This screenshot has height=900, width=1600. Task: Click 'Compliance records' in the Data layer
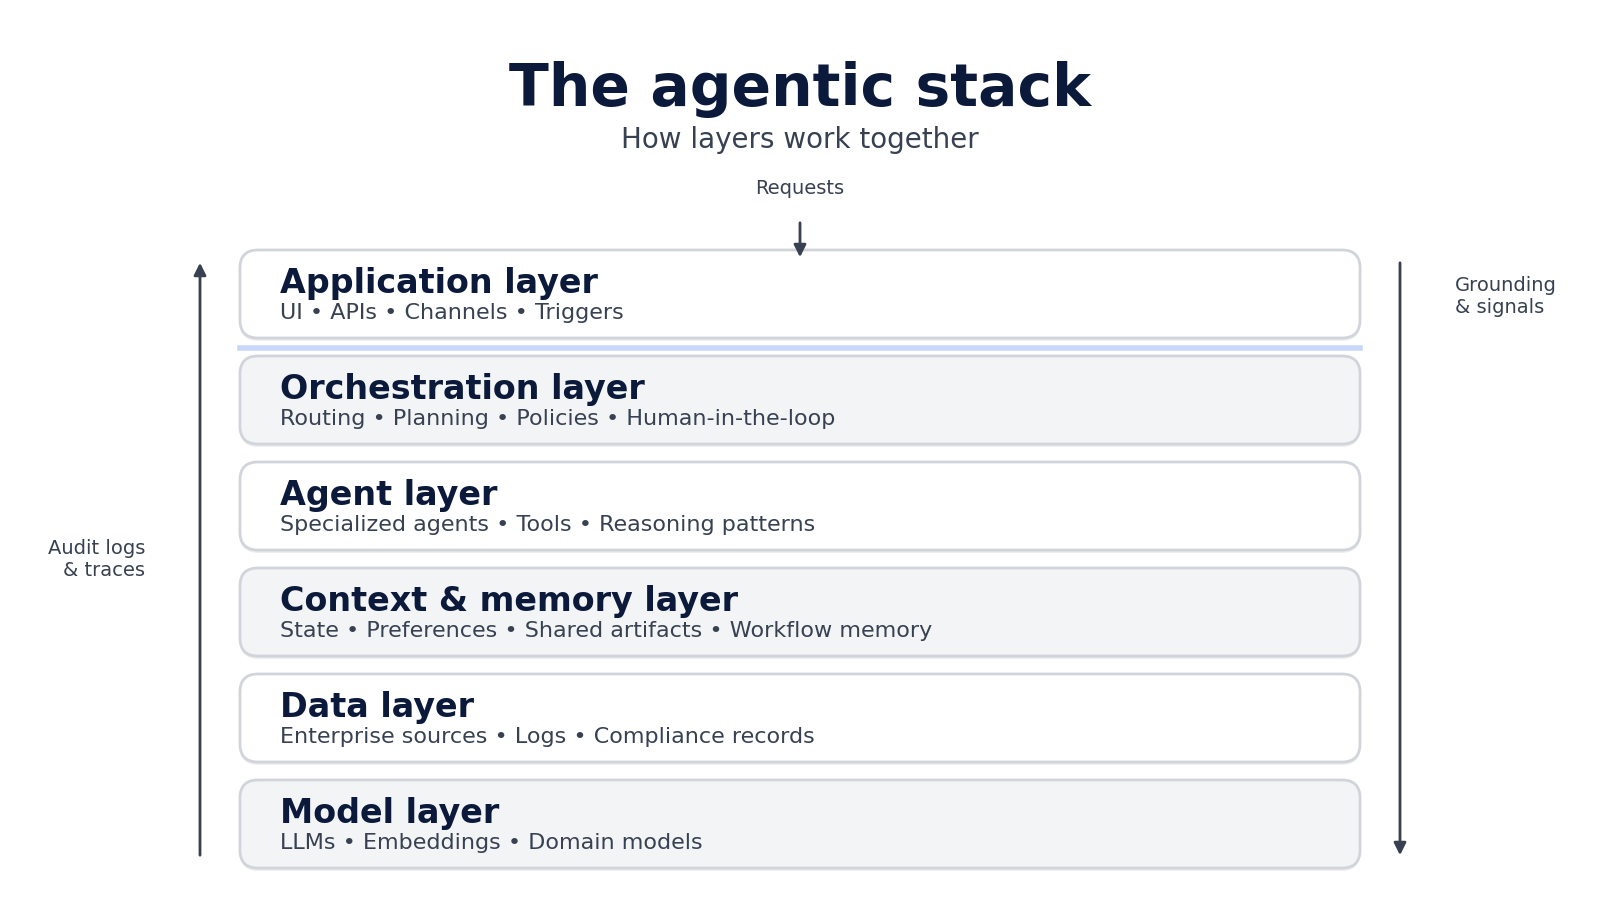tap(704, 736)
